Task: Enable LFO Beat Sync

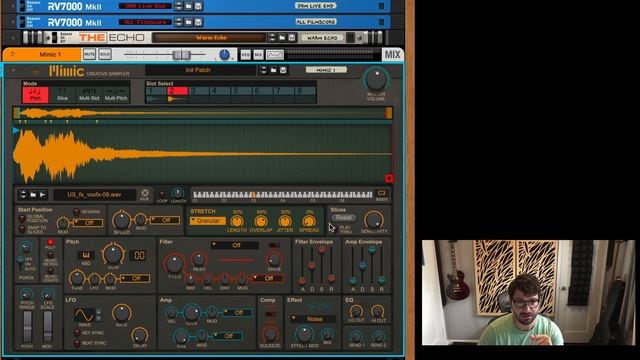Action: [77, 343]
